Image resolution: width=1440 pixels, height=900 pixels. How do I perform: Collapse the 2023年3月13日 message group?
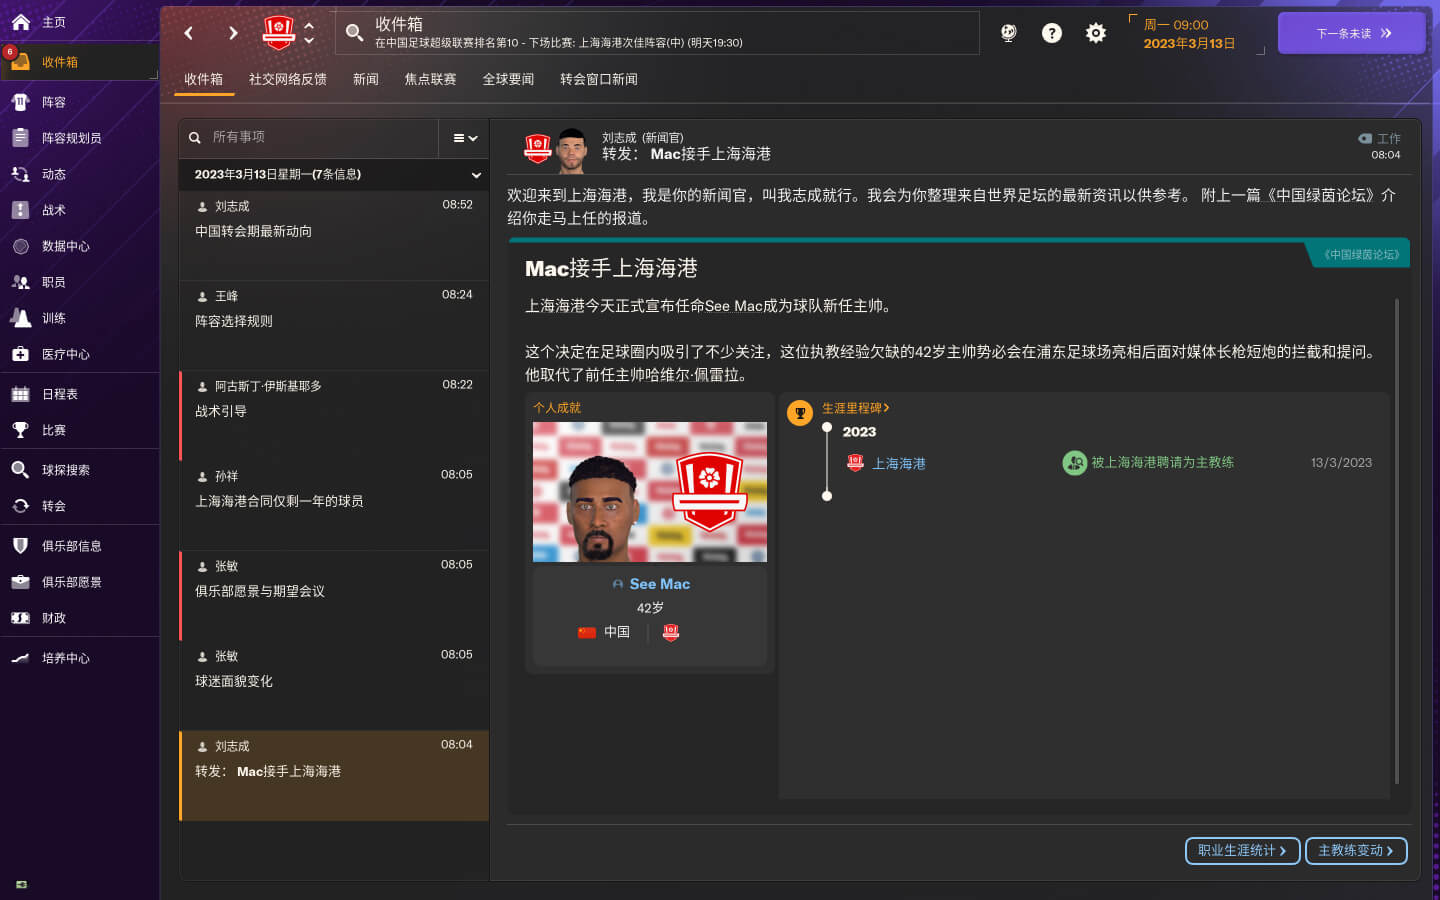476,175
